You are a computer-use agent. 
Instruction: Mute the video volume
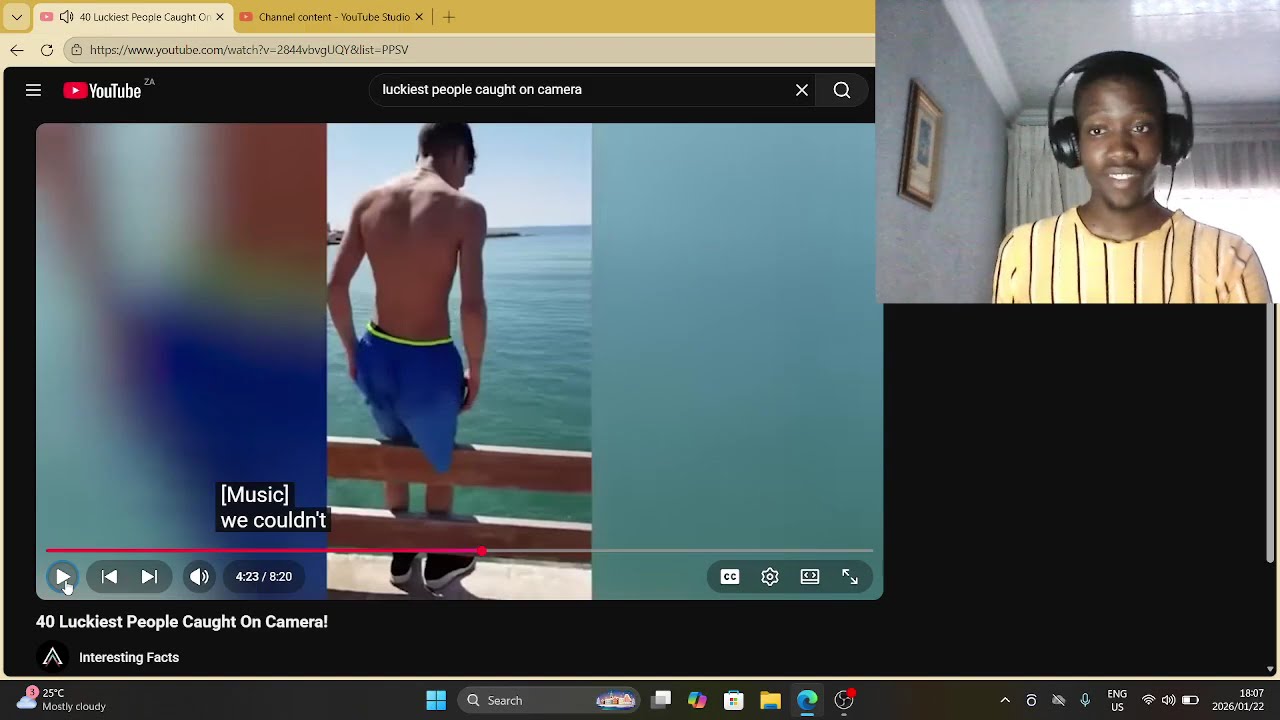point(199,577)
